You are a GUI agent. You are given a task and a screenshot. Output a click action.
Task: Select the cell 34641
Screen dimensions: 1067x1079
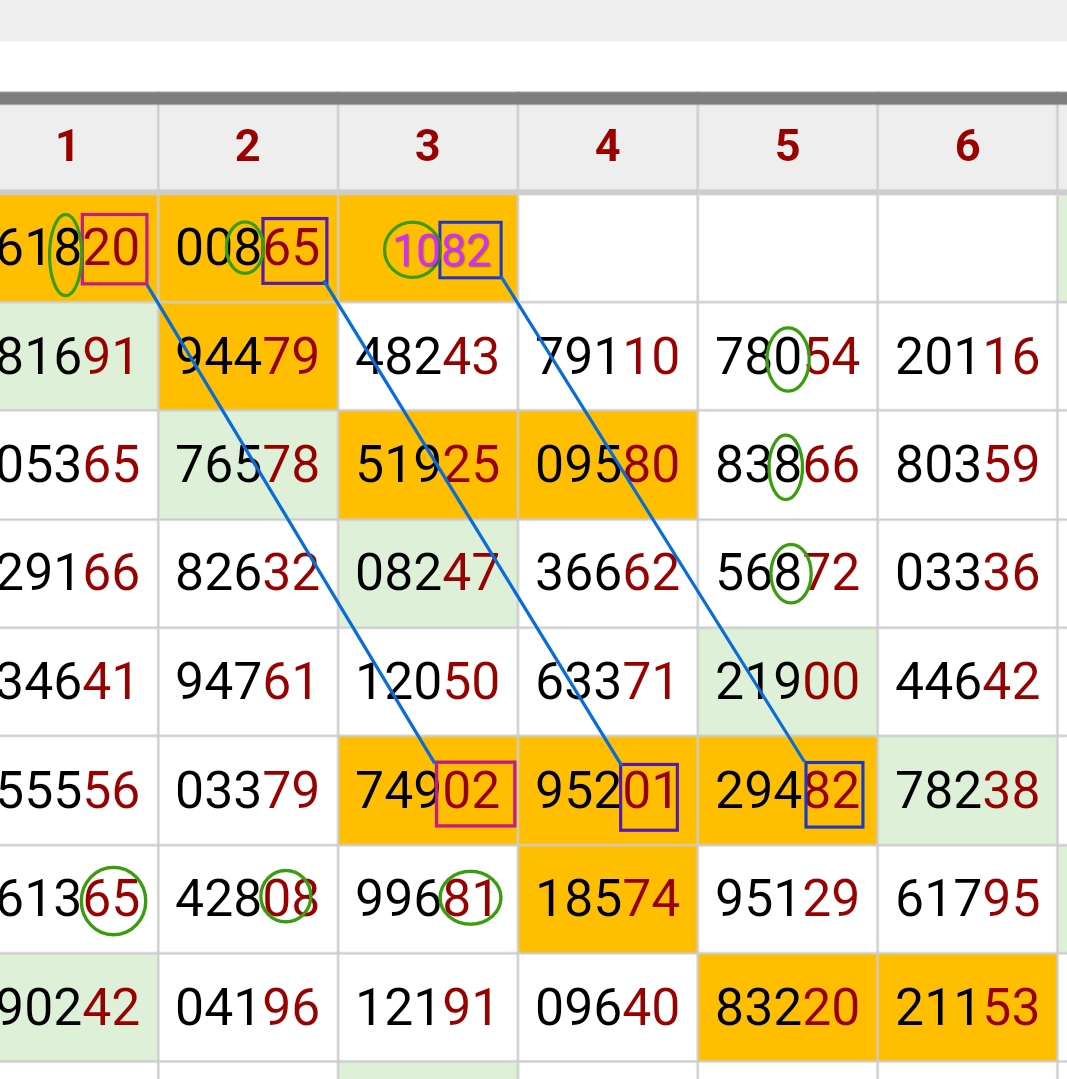click(x=78, y=681)
